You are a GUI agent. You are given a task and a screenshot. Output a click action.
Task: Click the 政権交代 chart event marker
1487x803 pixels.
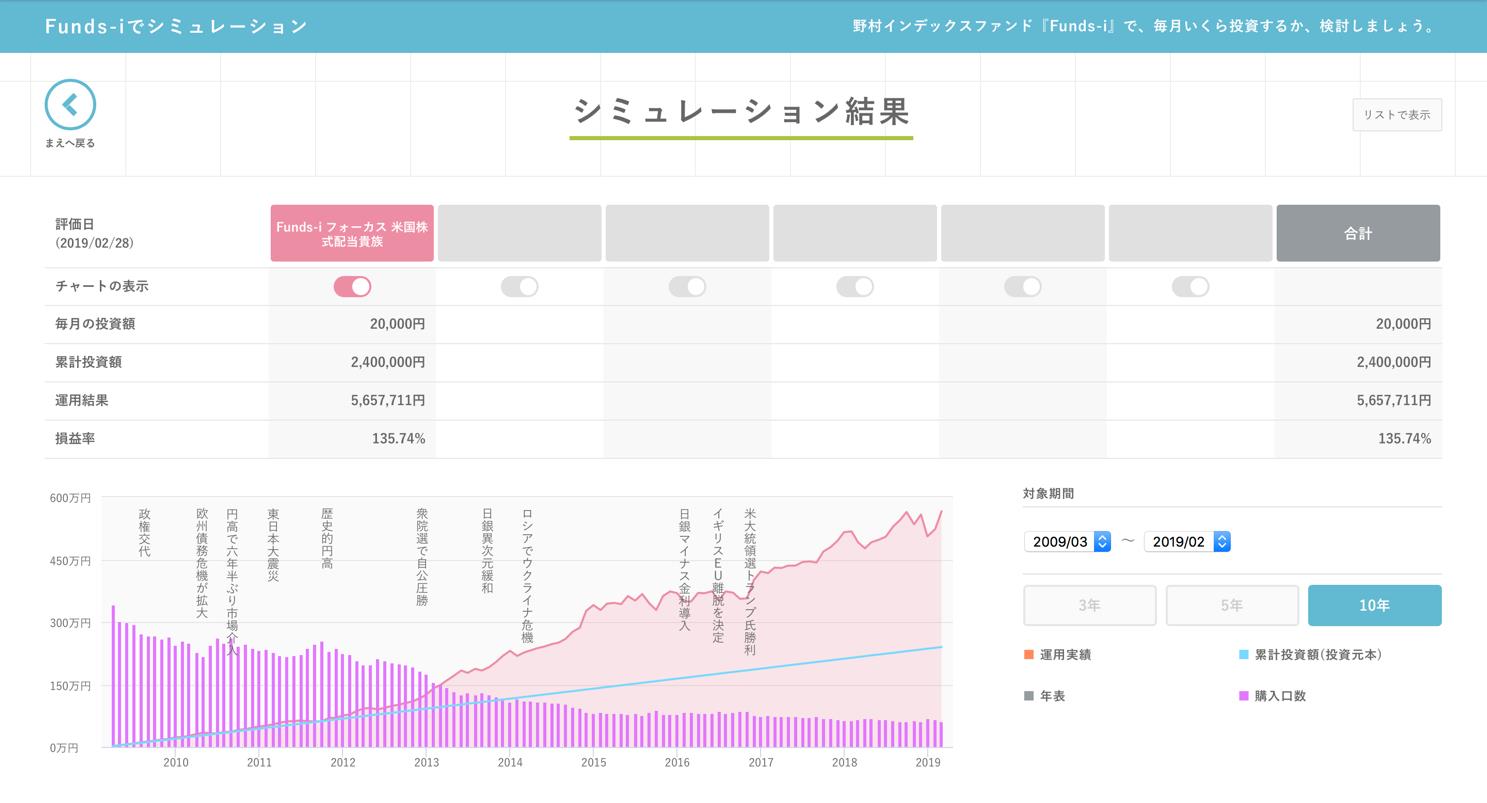click(x=144, y=533)
